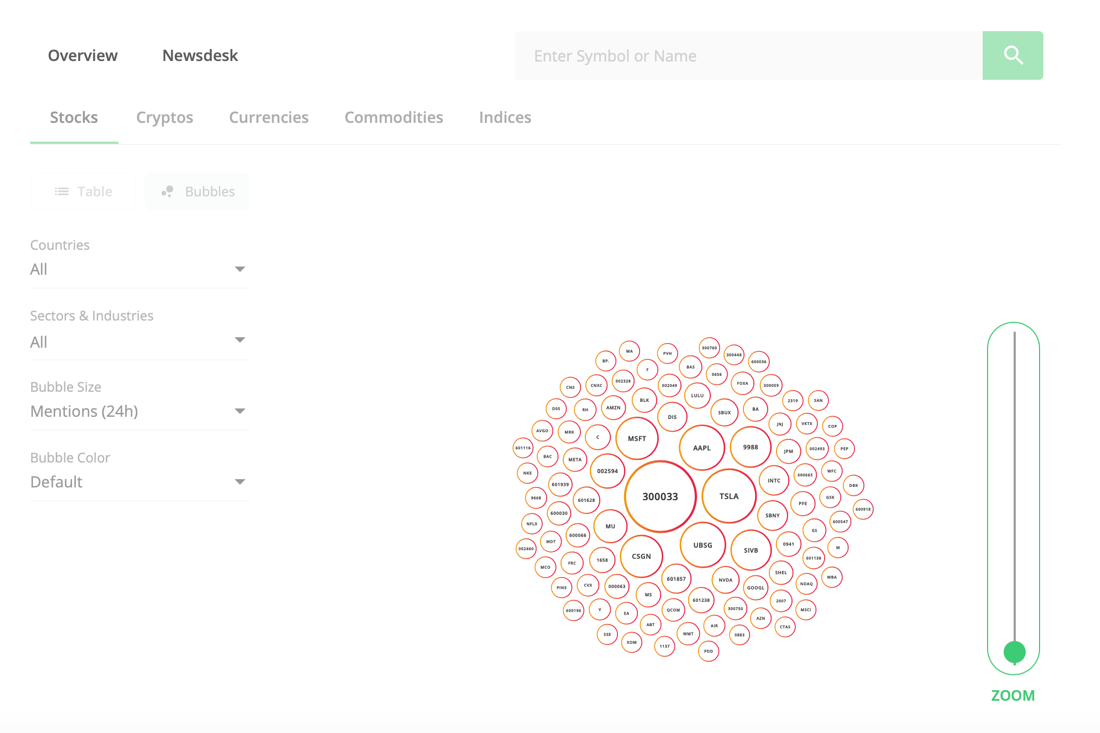
Task: Click the green zoom slider handle
Action: coord(1014,652)
